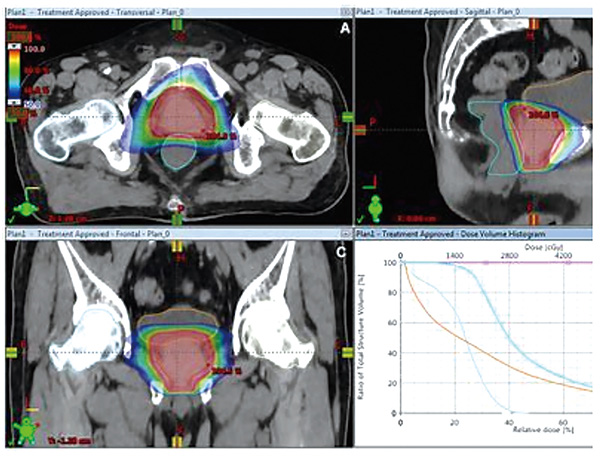Click the dose color wash scale bar
Screen dimensions: 600x456
(x=15, y=73)
